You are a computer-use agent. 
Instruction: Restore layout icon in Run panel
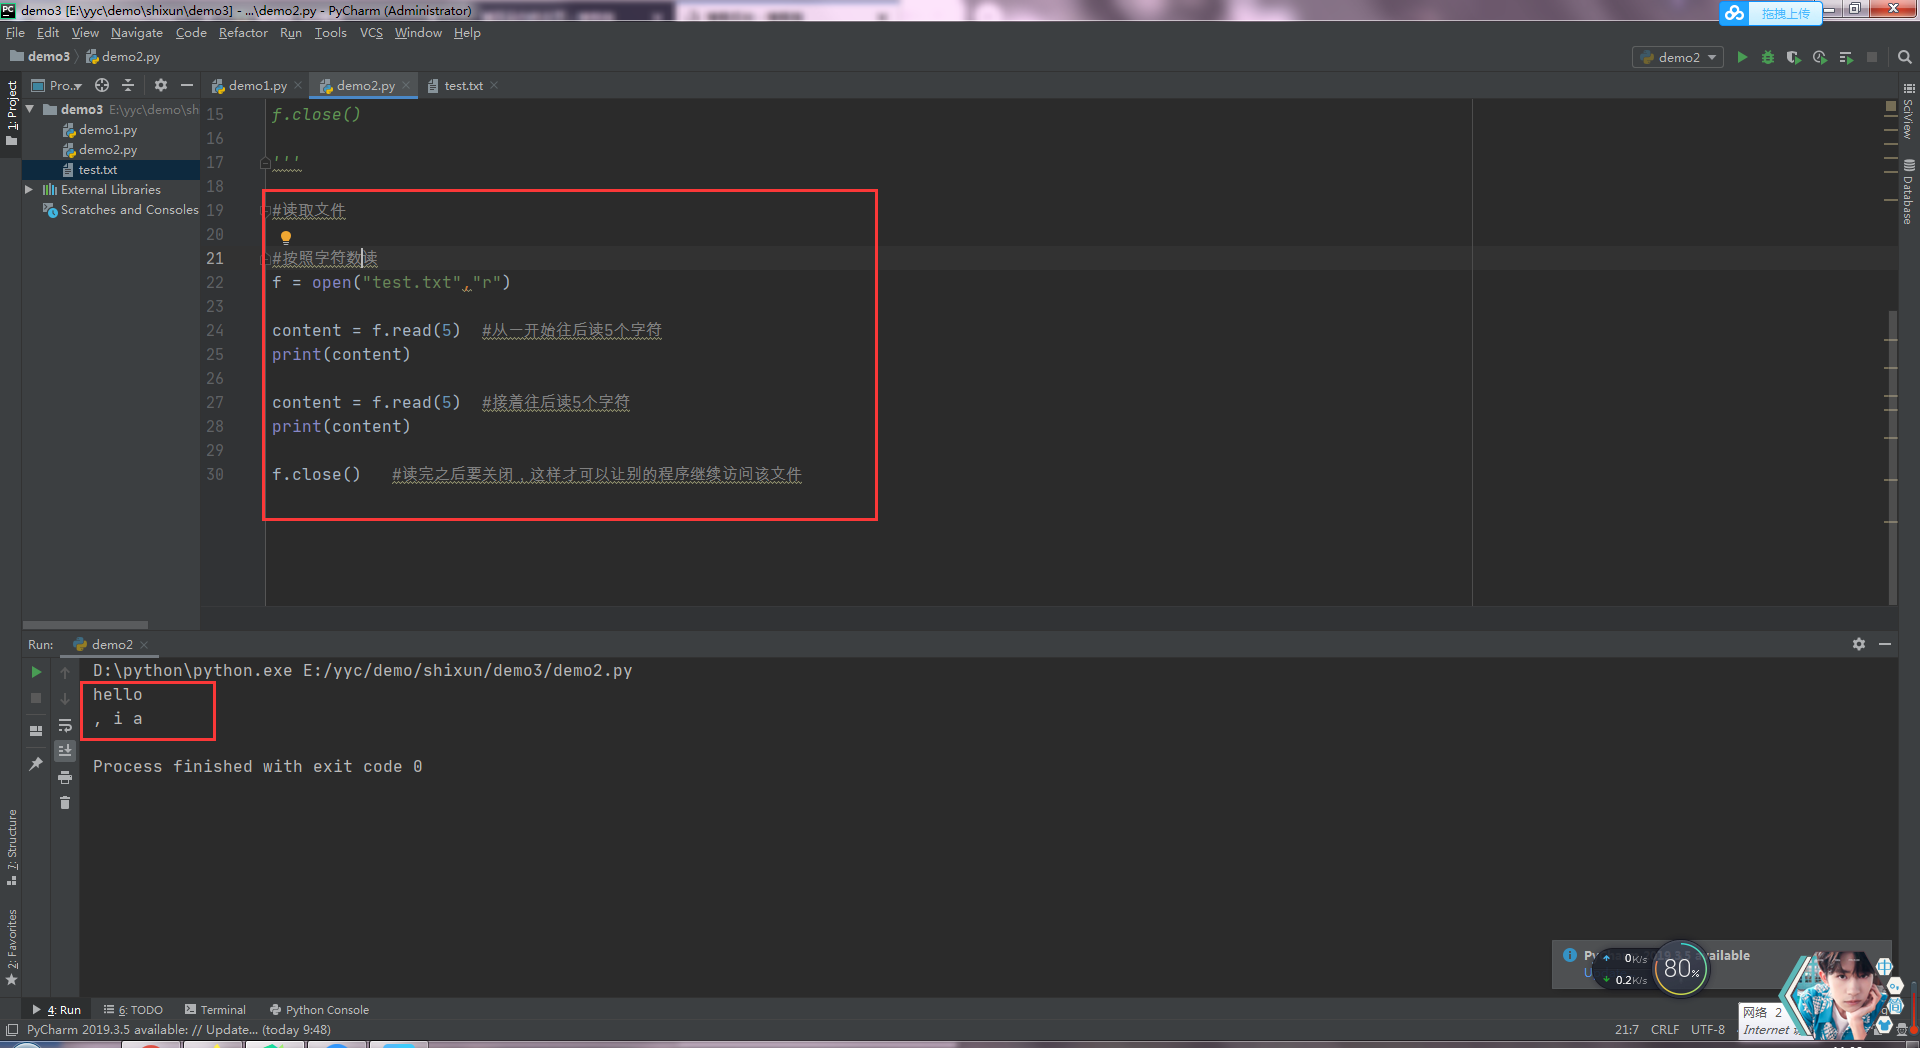click(x=36, y=731)
